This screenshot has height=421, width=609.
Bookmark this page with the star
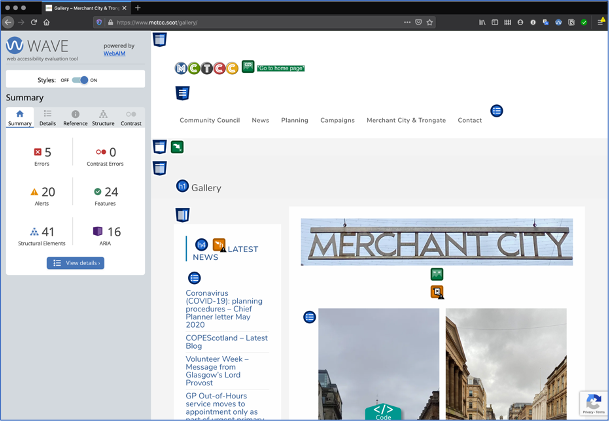(x=430, y=23)
